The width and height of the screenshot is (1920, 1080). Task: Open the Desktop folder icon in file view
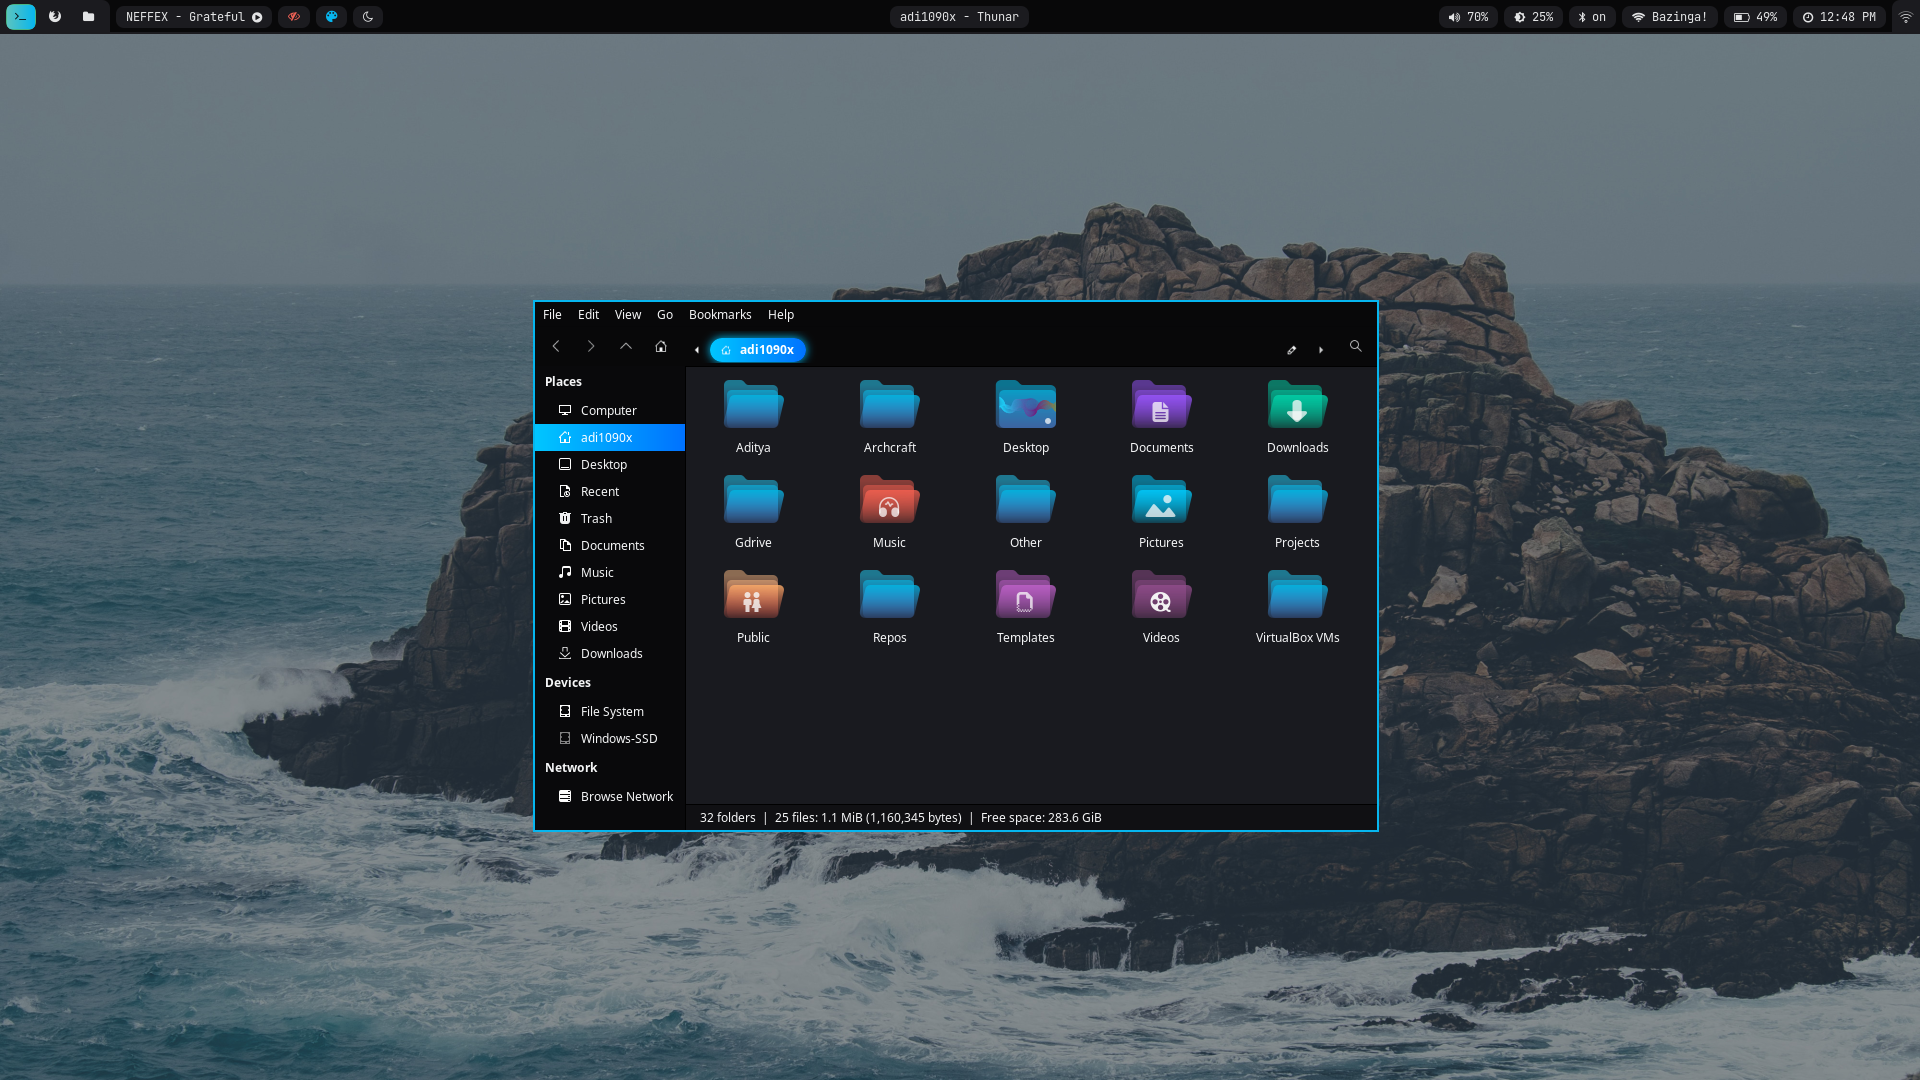point(1025,417)
